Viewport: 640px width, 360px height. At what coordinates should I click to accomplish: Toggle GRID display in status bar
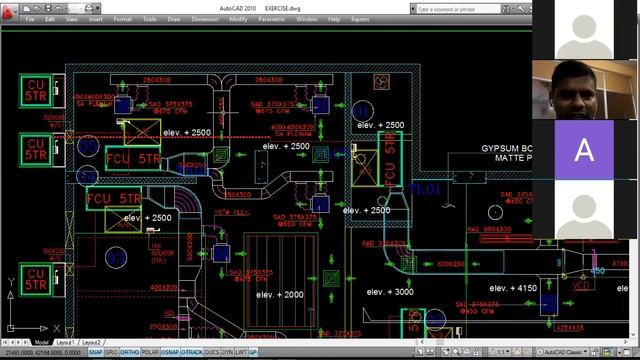click(x=111, y=352)
